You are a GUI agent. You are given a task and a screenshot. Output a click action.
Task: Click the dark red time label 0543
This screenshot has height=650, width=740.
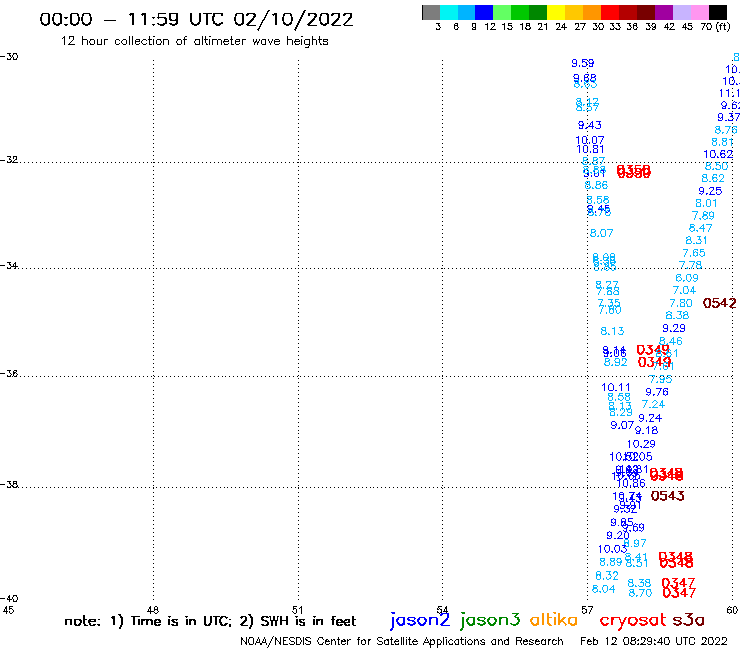point(667,496)
